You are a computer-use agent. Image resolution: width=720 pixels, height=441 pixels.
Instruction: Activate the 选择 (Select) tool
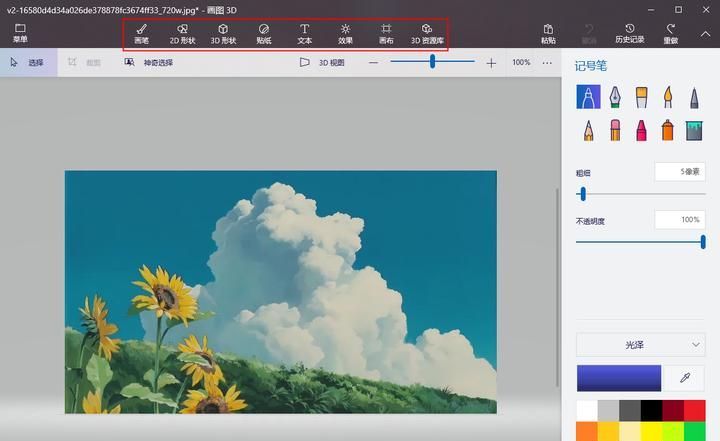(x=27, y=62)
